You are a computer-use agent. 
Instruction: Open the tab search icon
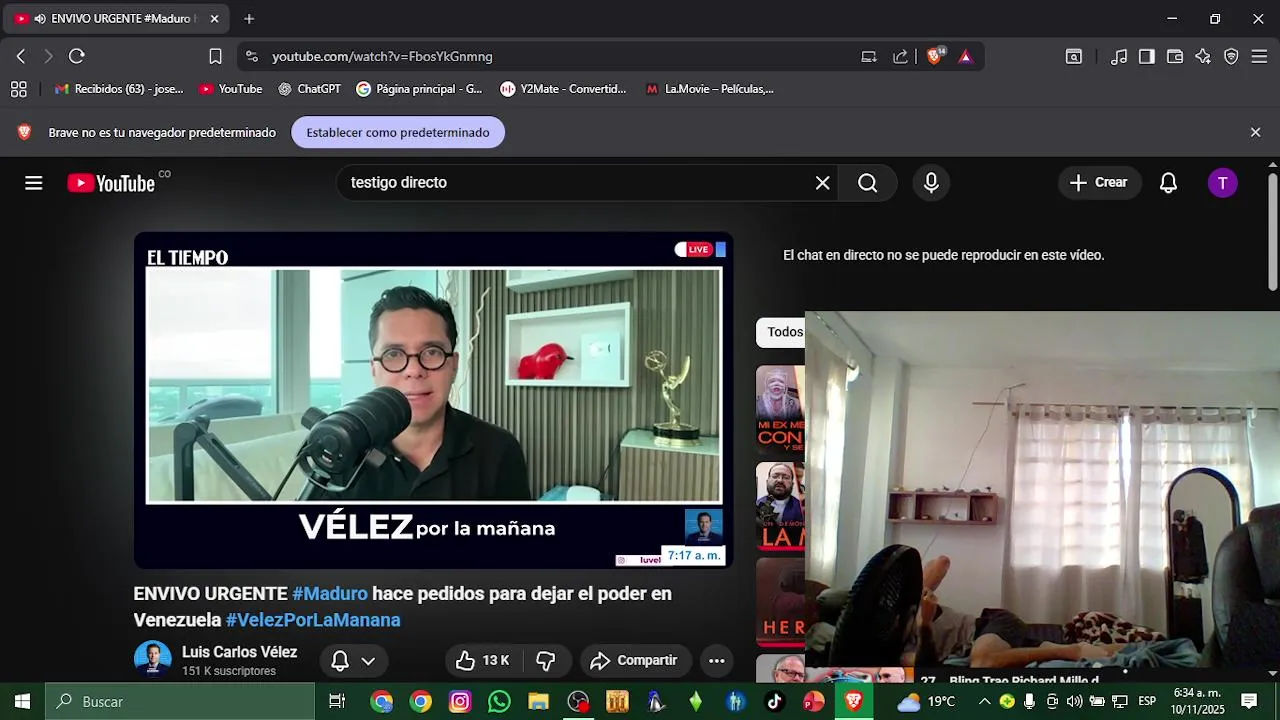[x=1074, y=57]
